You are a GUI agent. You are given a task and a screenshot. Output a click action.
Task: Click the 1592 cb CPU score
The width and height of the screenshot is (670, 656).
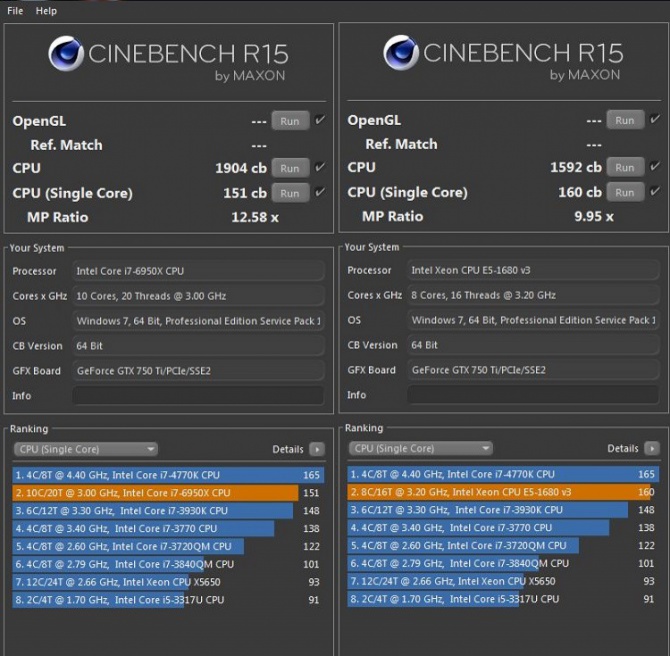click(576, 168)
